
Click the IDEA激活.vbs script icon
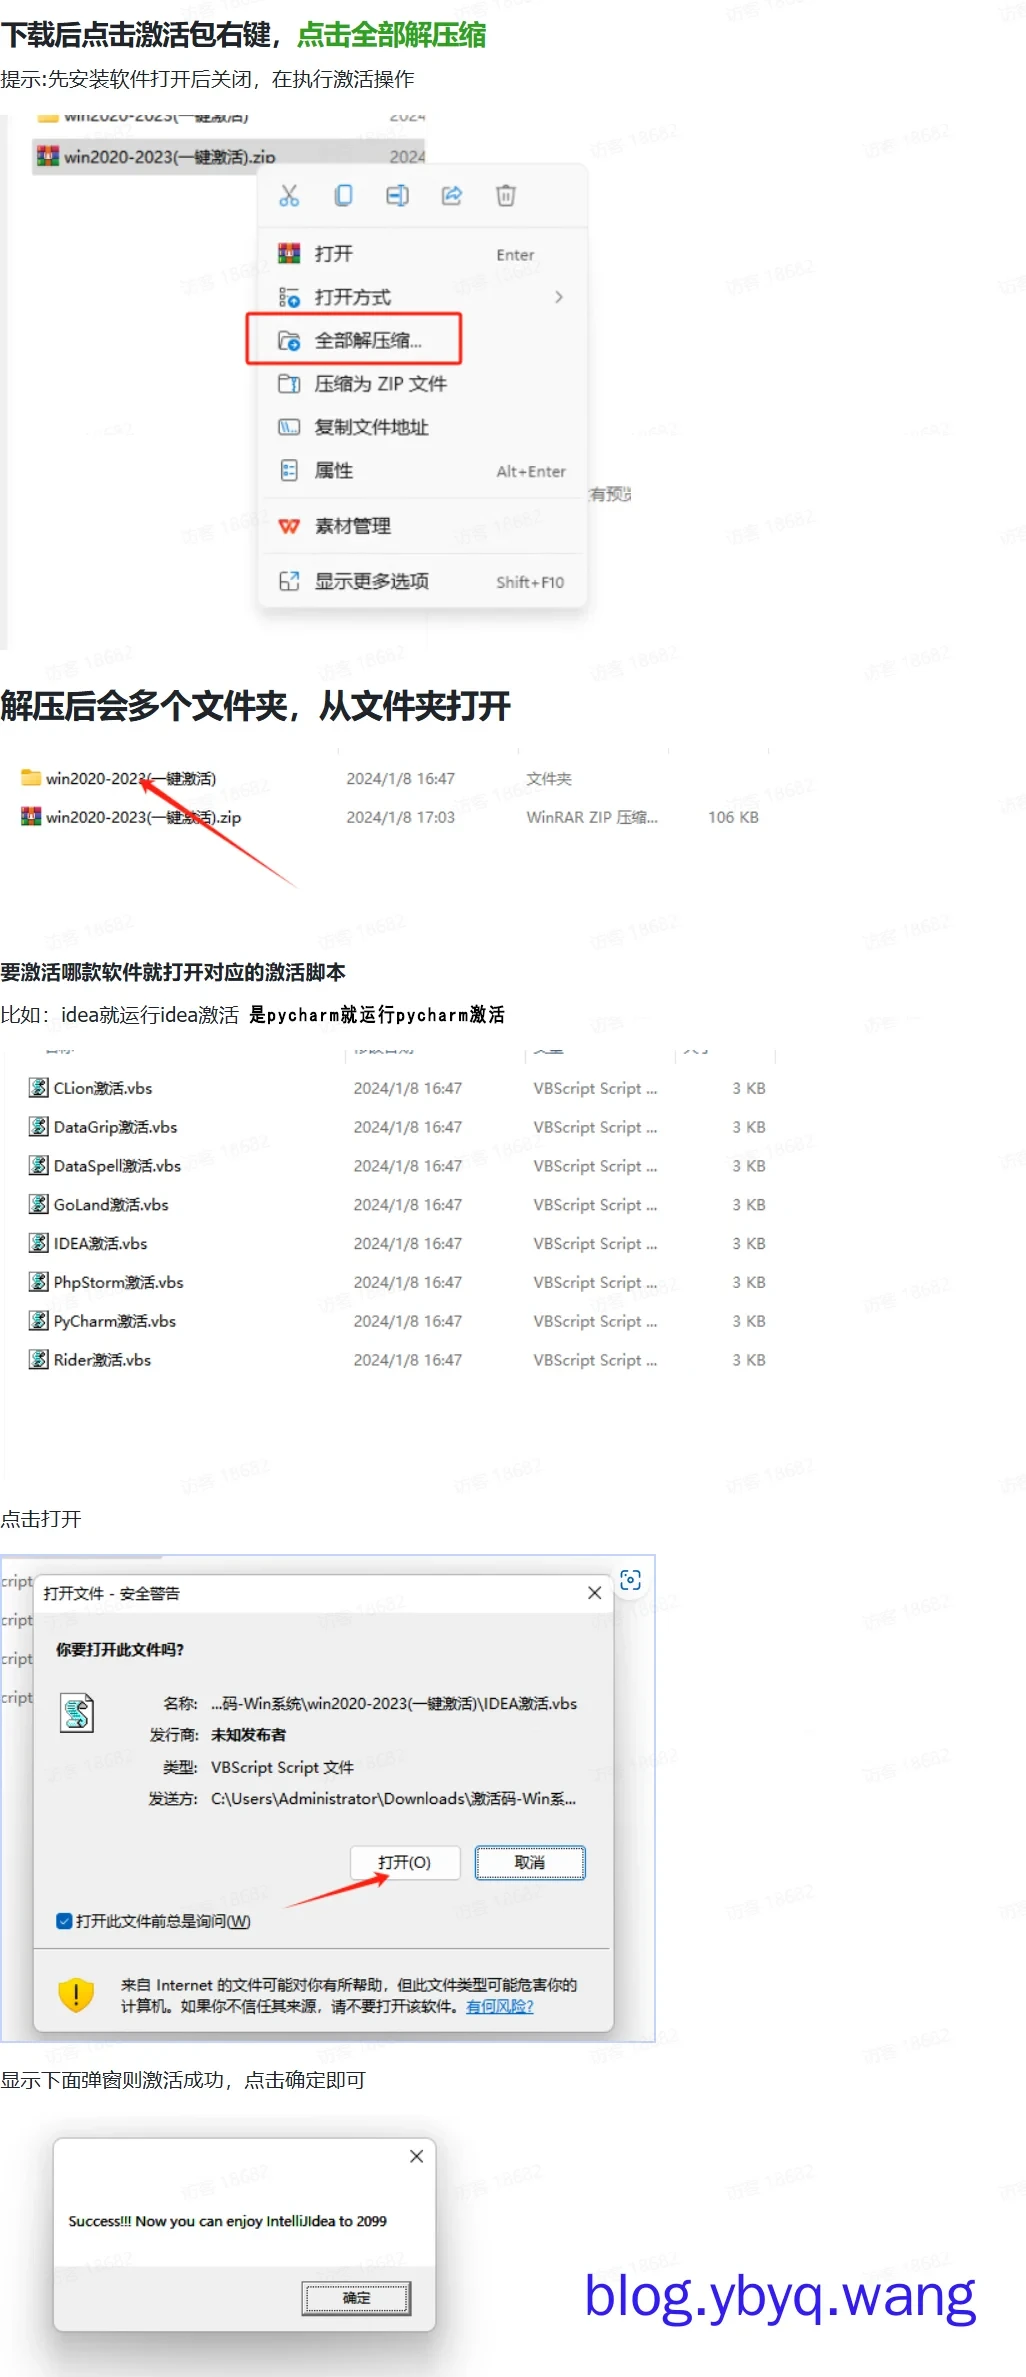coord(38,1244)
